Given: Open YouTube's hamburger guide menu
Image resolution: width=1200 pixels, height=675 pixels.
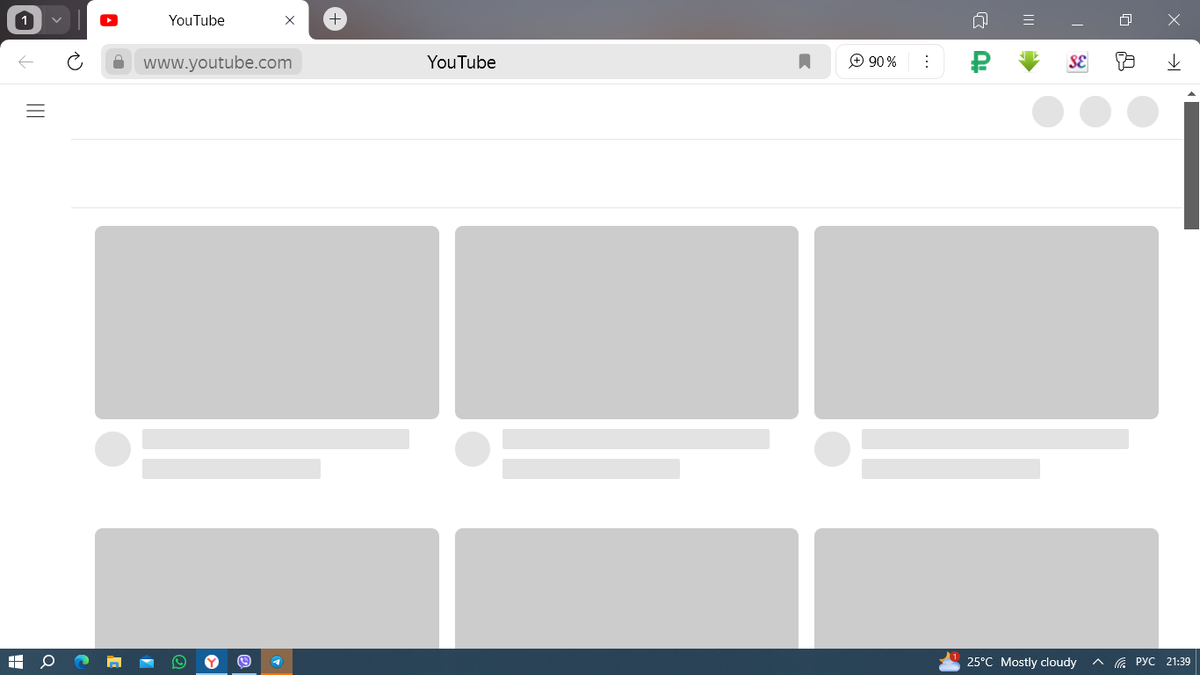Looking at the screenshot, I should (36, 111).
